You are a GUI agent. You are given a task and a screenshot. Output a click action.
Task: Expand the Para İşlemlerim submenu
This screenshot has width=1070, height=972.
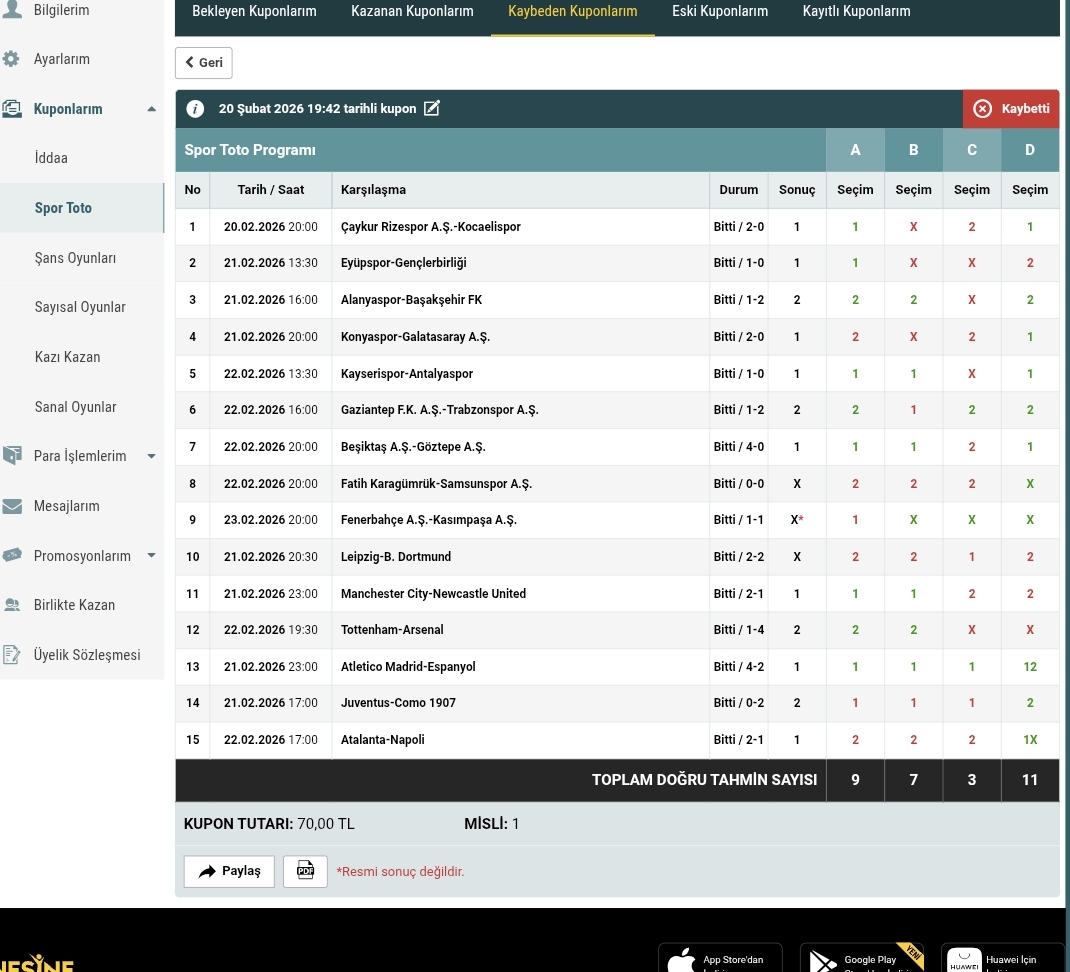[x=151, y=457]
